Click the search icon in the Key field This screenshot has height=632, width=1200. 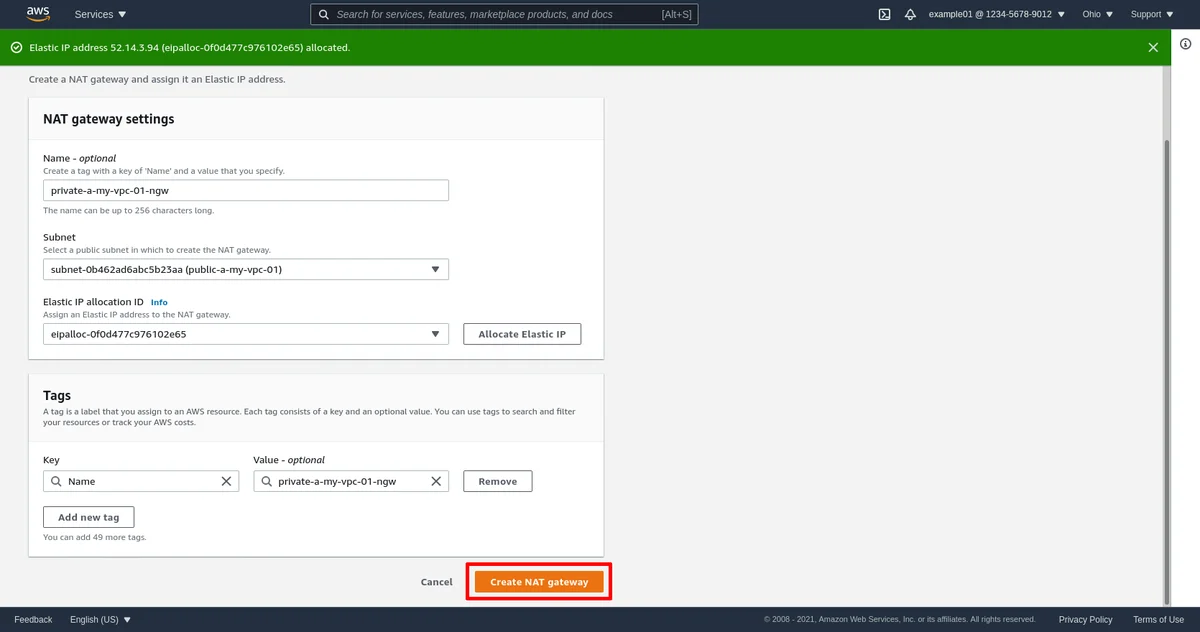tap(56, 481)
